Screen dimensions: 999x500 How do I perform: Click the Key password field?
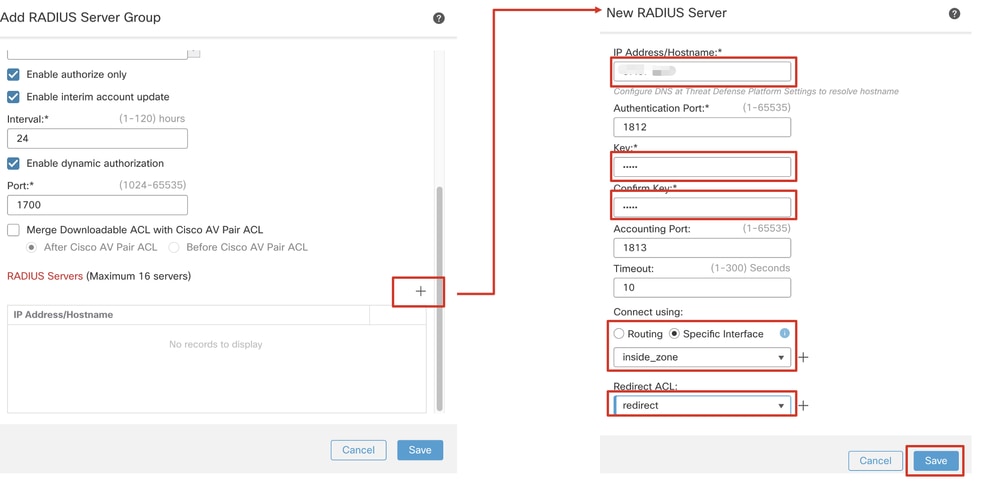702,167
